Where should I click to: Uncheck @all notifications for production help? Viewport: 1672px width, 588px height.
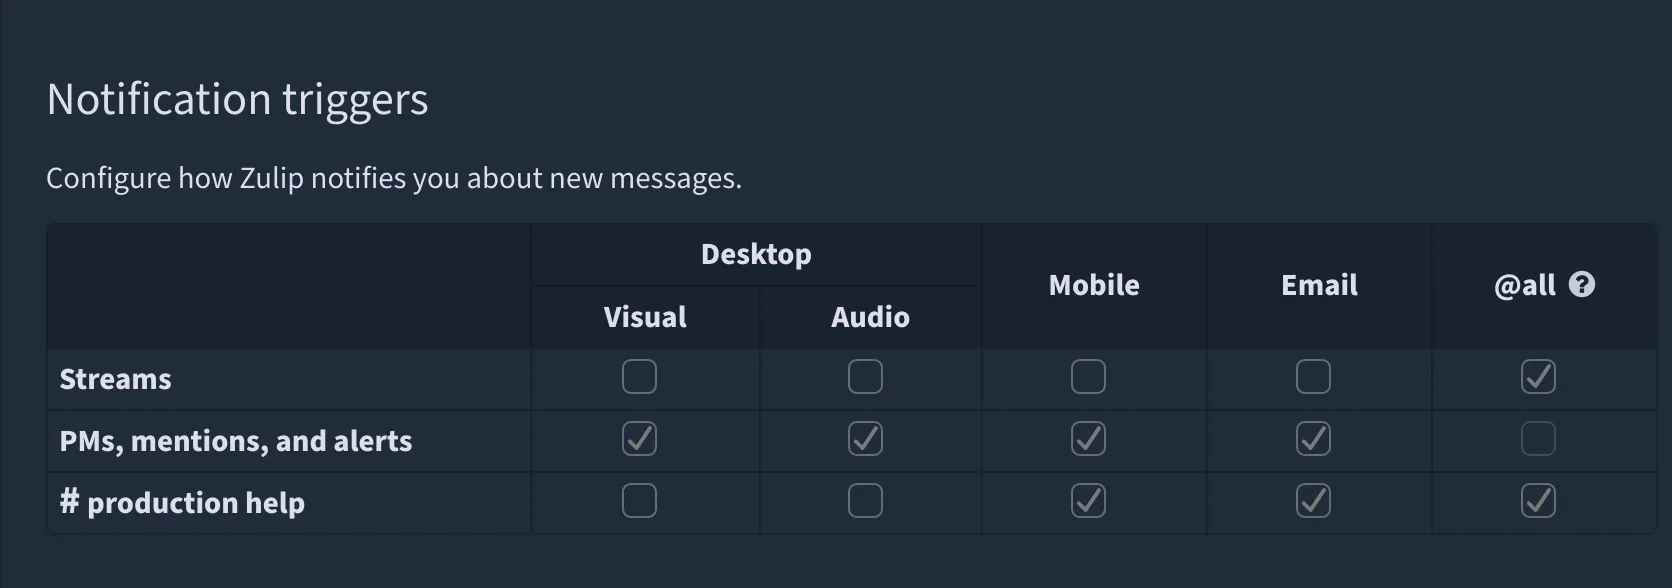click(x=1538, y=501)
